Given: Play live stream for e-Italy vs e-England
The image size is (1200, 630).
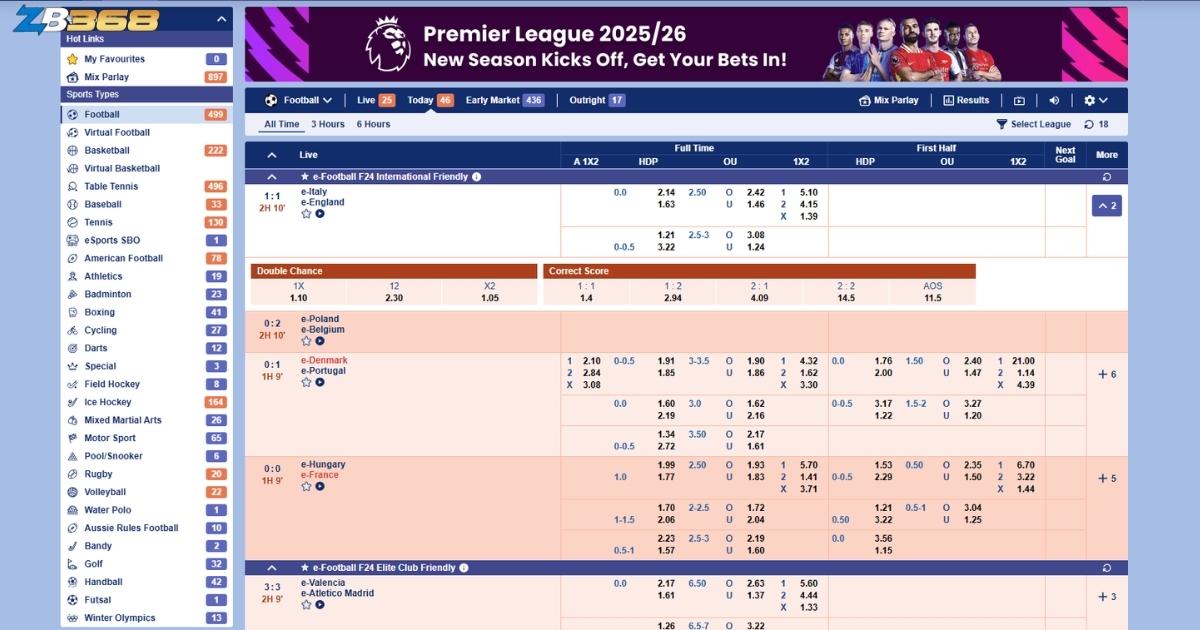Looking at the screenshot, I should [320, 213].
